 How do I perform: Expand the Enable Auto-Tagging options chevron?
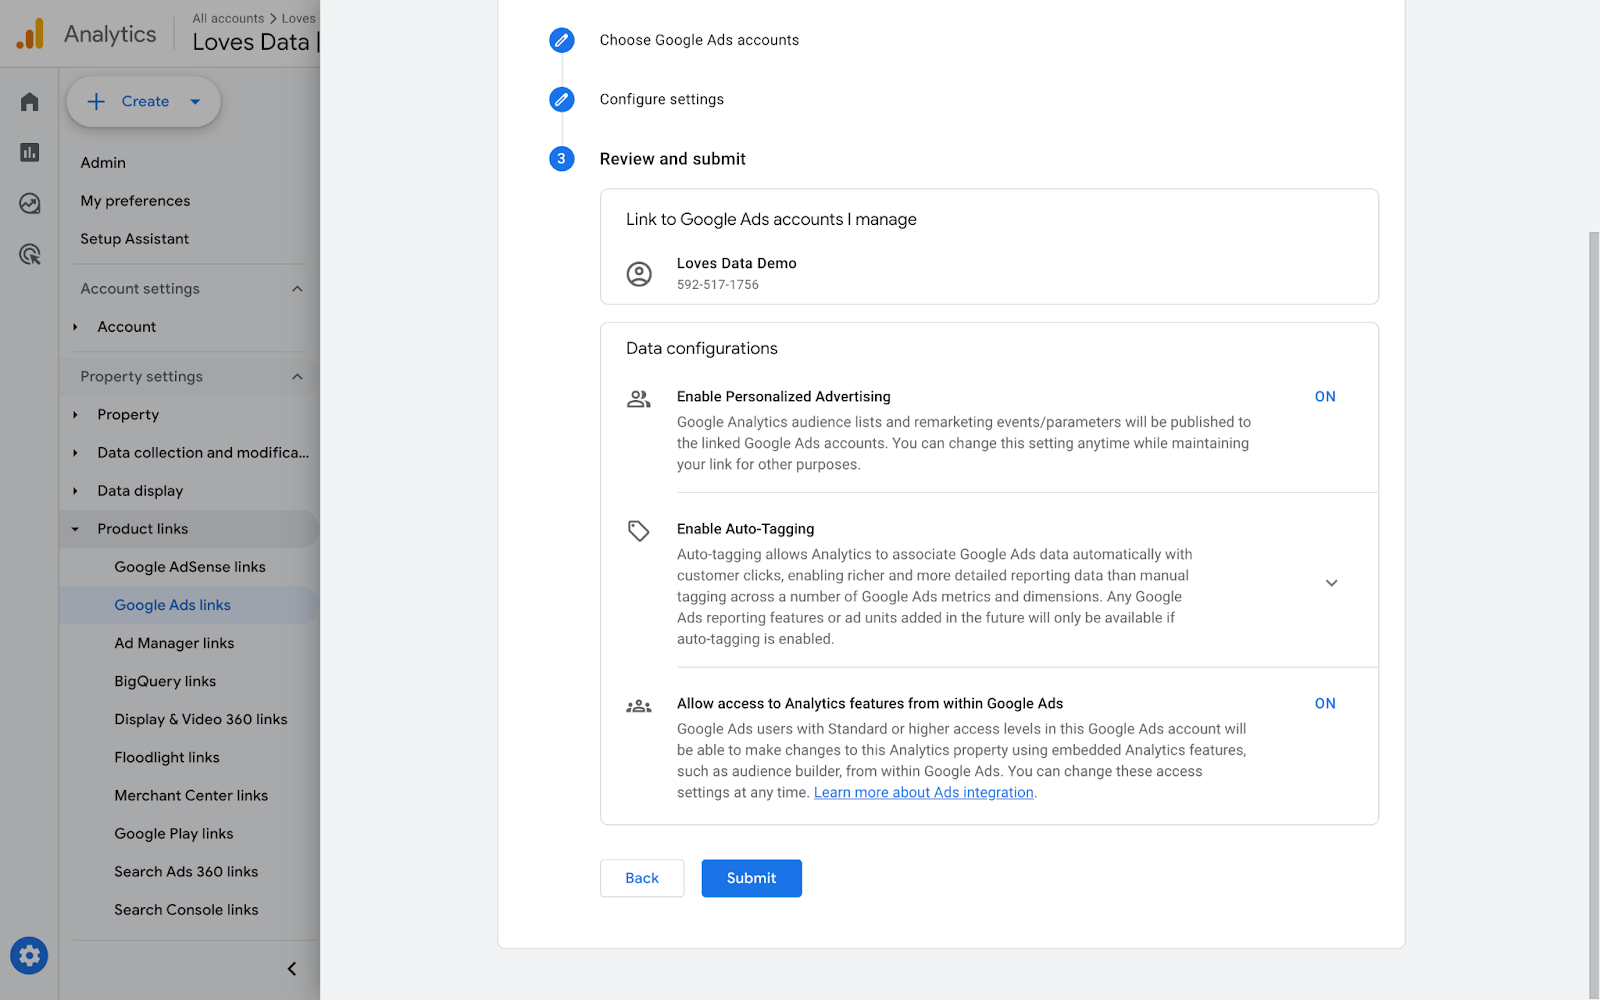click(x=1331, y=582)
